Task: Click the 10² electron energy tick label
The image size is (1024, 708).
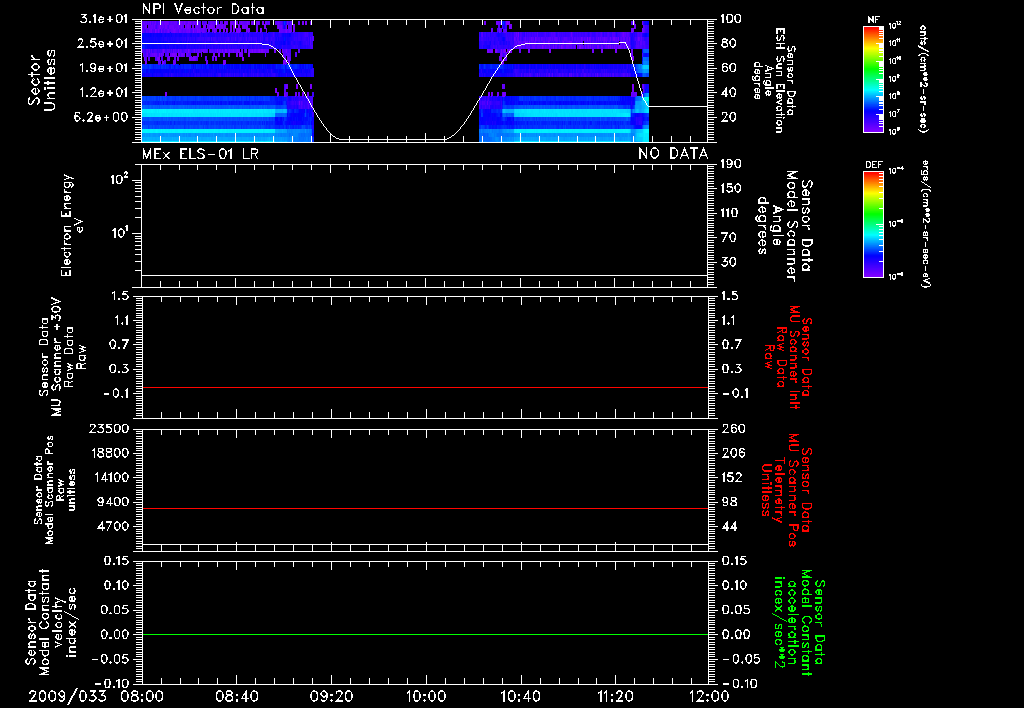Action: 118,179
